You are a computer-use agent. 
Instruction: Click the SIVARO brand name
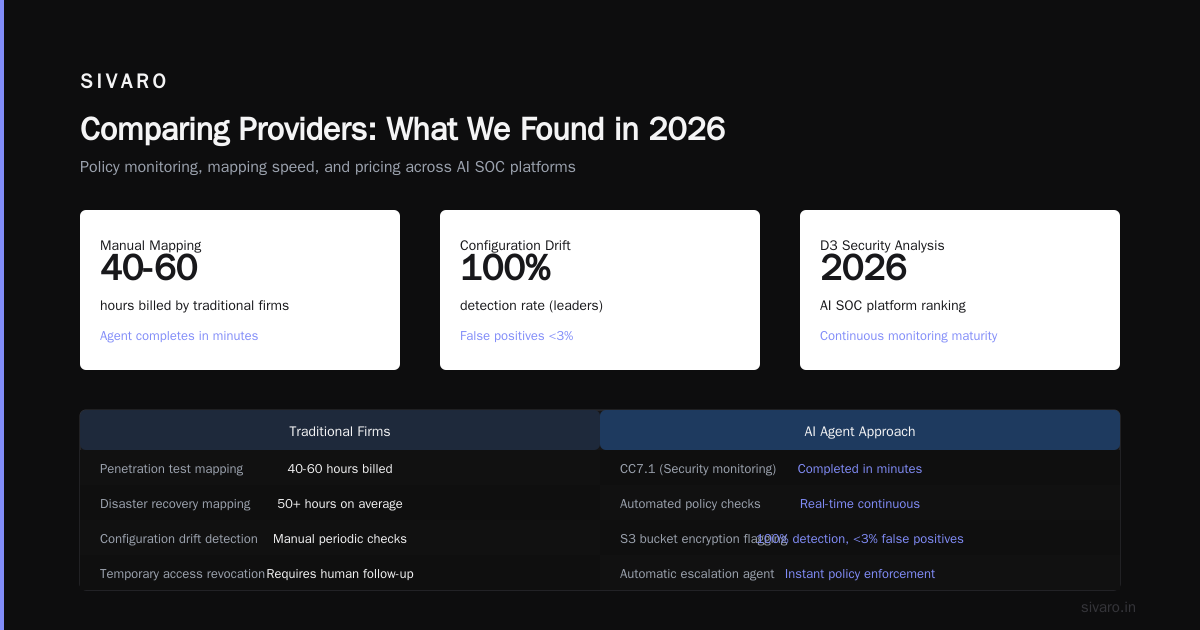[x=124, y=82]
